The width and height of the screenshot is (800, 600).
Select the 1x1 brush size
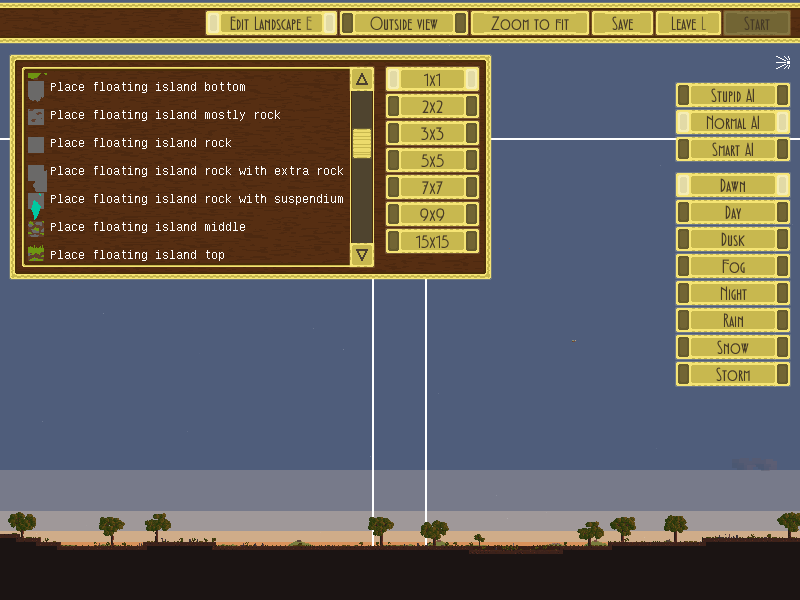pyautogui.click(x=432, y=80)
